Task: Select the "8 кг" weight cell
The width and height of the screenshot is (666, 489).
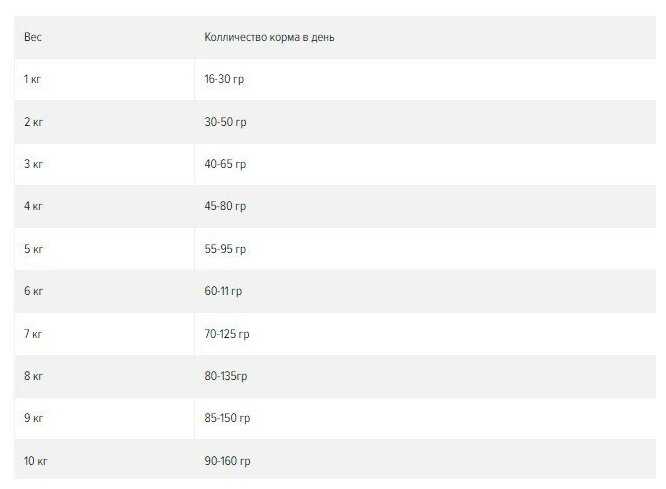Action: (33, 376)
